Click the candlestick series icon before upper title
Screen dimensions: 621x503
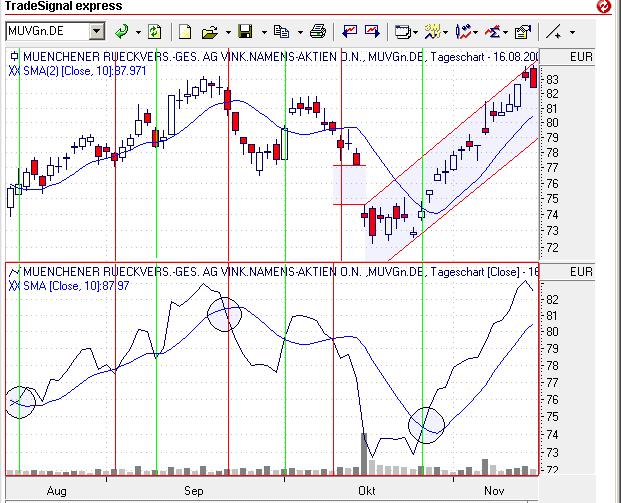point(14,56)
